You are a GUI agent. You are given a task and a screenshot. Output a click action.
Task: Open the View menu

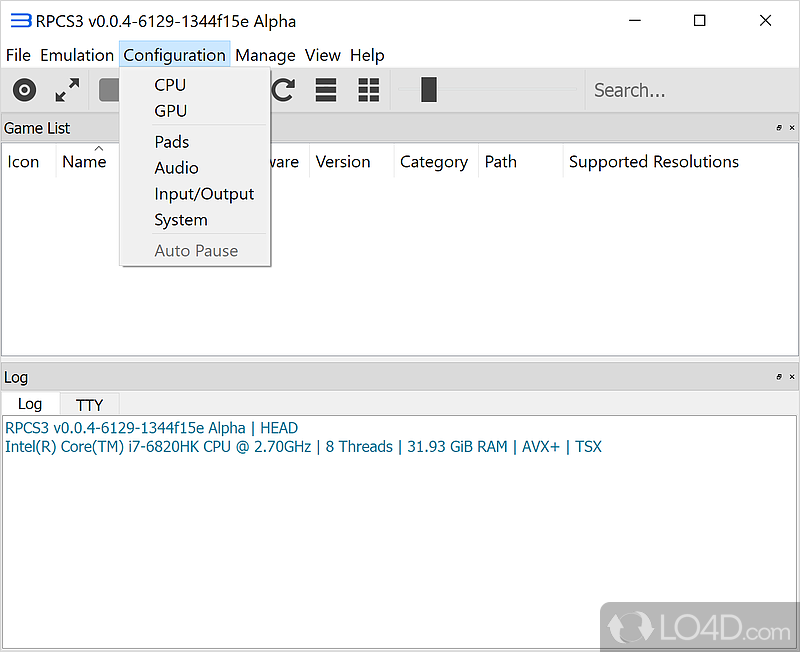pos(322,55)
